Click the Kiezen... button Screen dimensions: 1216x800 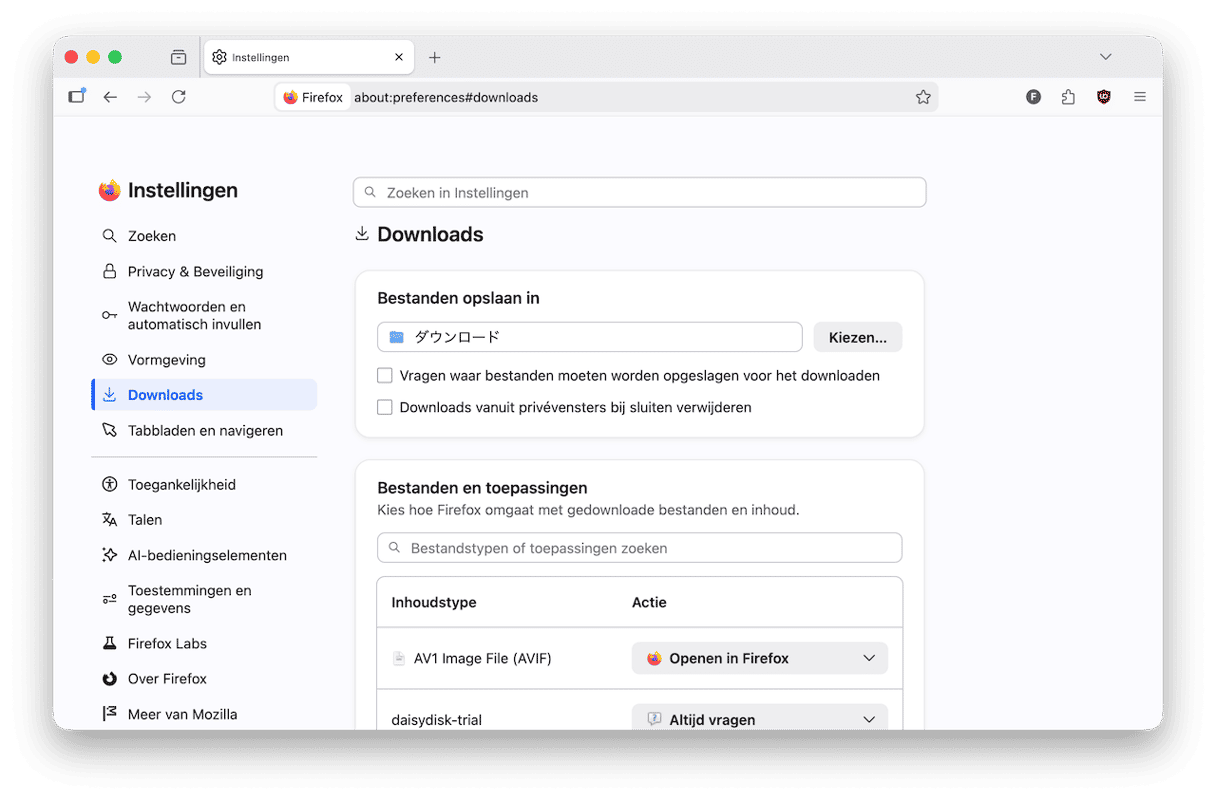pos(858,337)
